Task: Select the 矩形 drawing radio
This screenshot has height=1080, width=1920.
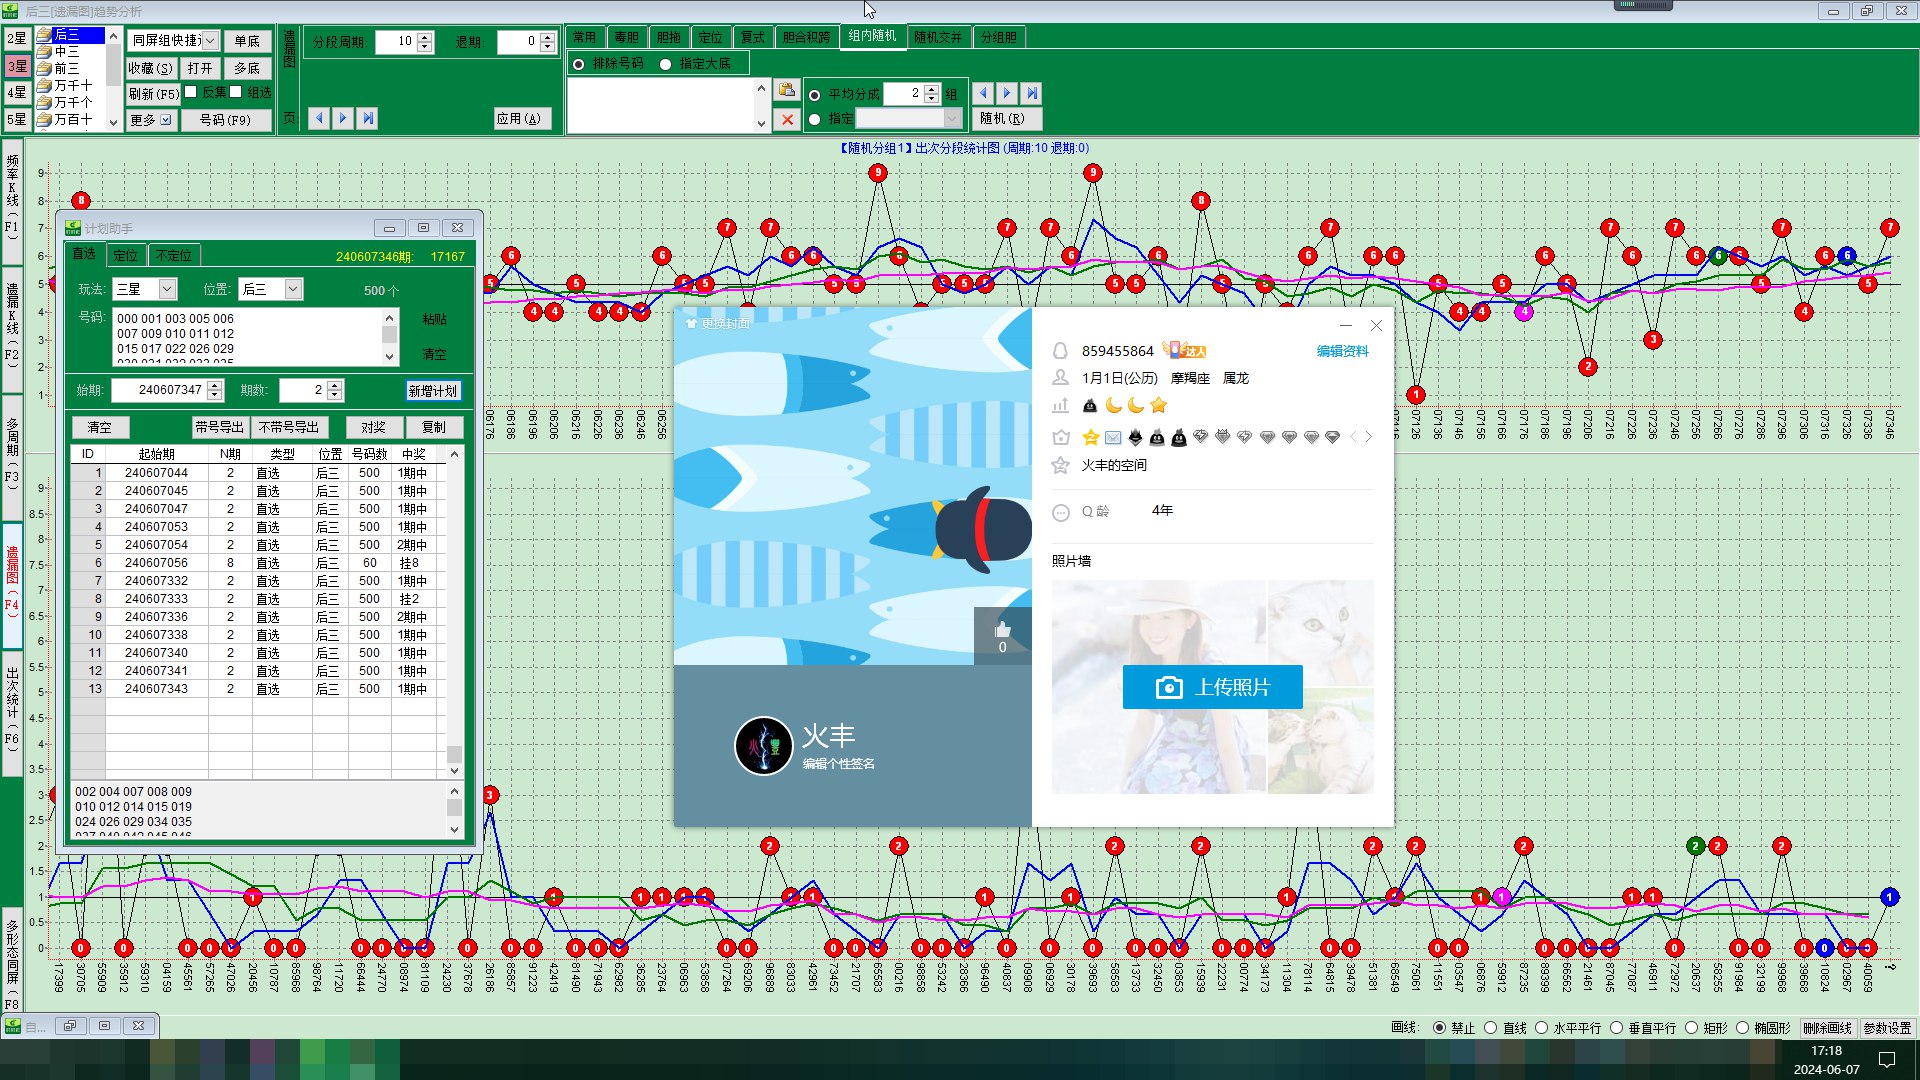Action: (1692, 1028)
